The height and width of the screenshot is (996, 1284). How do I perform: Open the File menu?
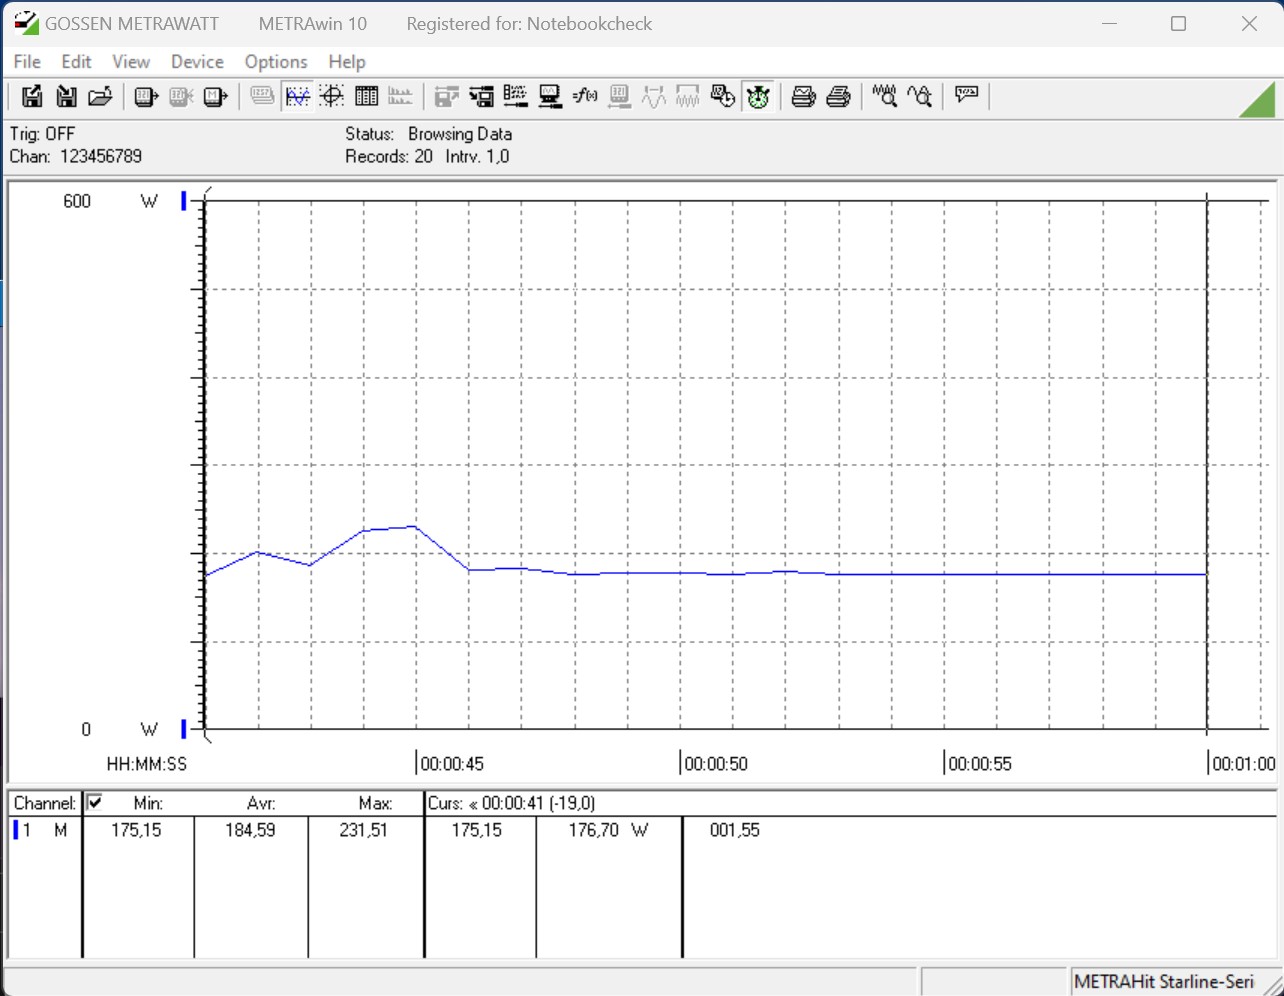point(27,62)
